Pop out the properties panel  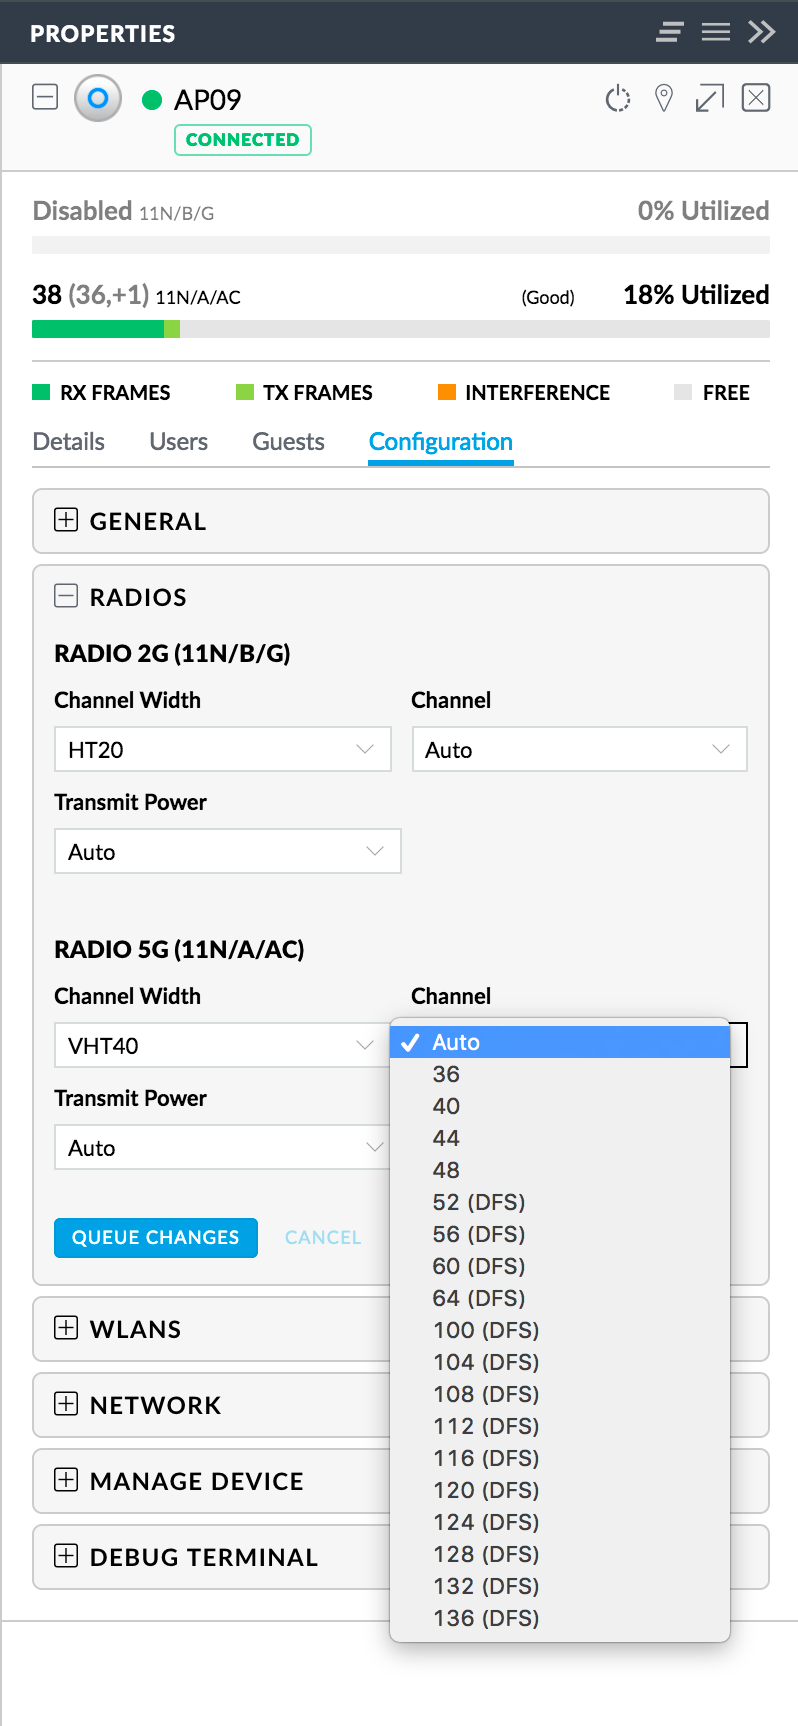709,99
